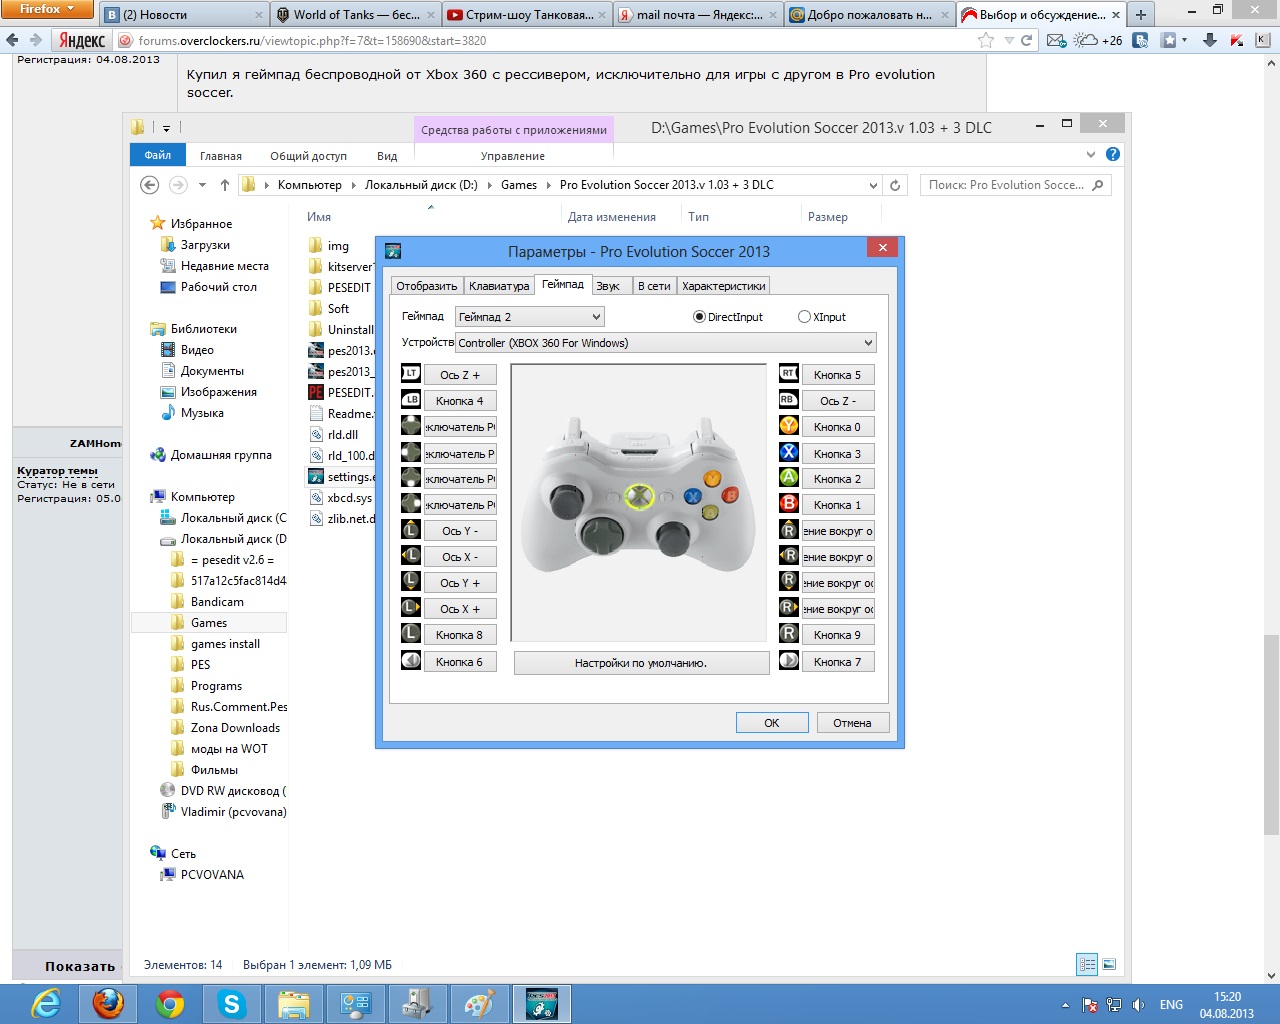Click the RT trigger icon beside Кнопка 5
1280x1024 pixels.
[x=789, y=374]
